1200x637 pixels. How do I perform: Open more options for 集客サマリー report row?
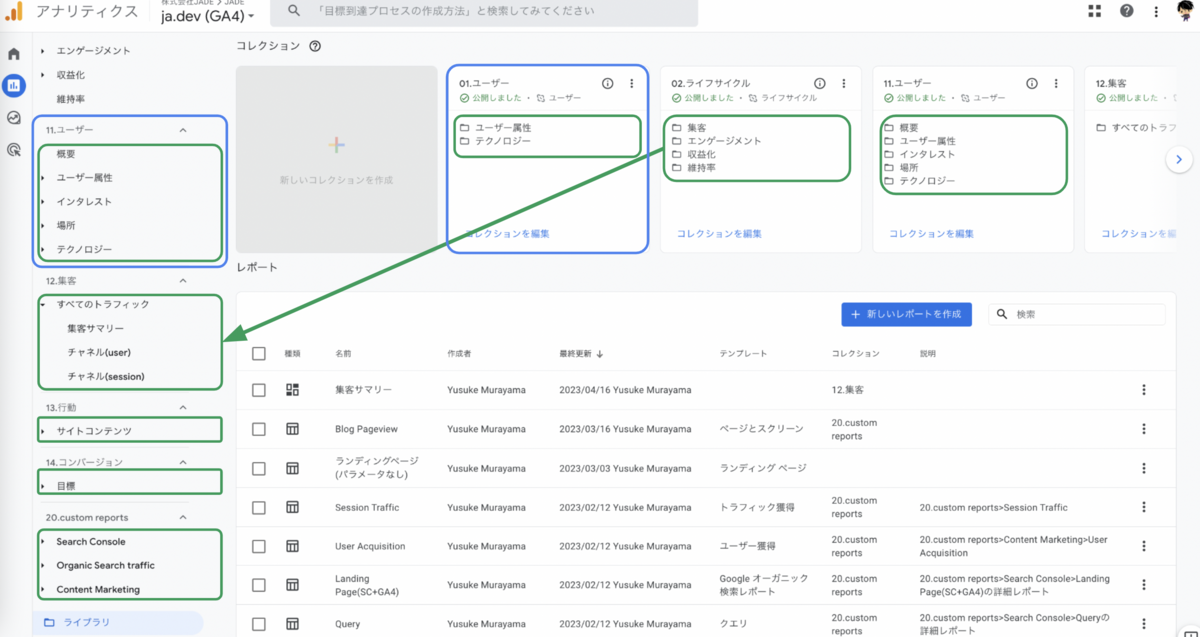[1144, 390]
